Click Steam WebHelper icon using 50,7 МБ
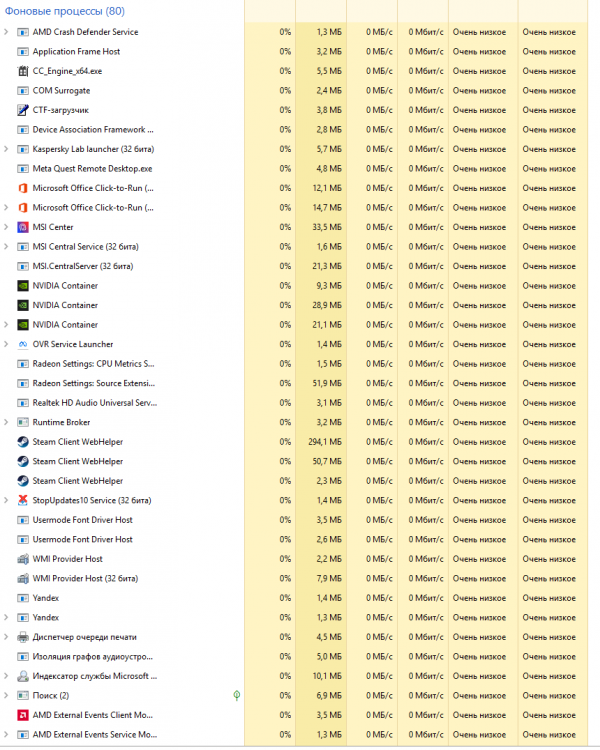 22,462
